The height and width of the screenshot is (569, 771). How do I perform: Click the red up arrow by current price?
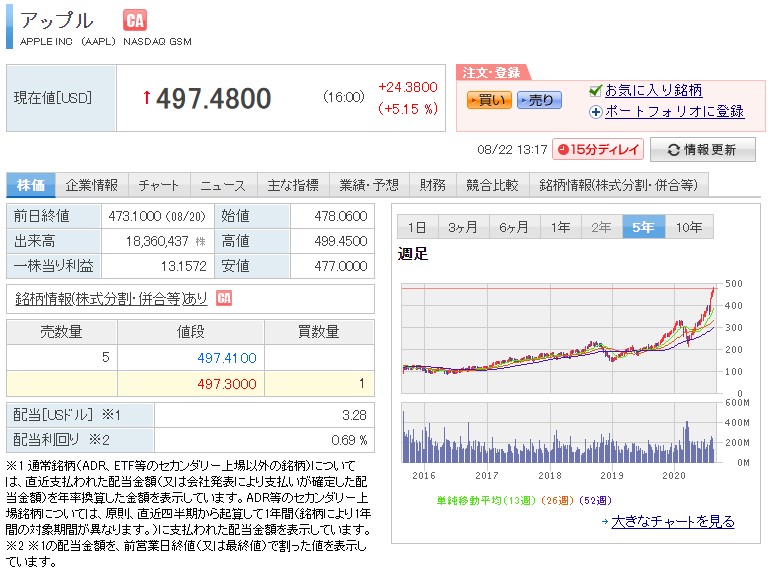(x=147, y=97)
